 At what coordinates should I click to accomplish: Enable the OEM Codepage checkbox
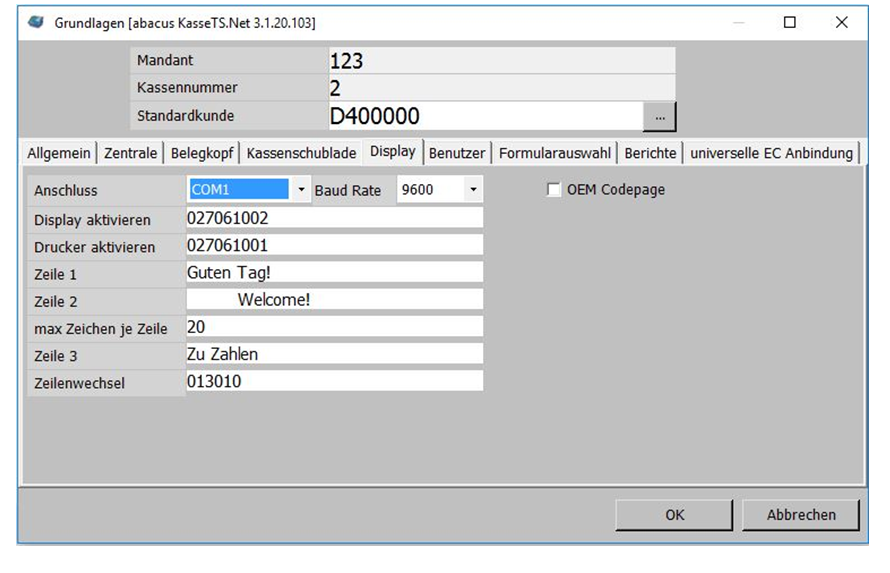coord(554,190)
